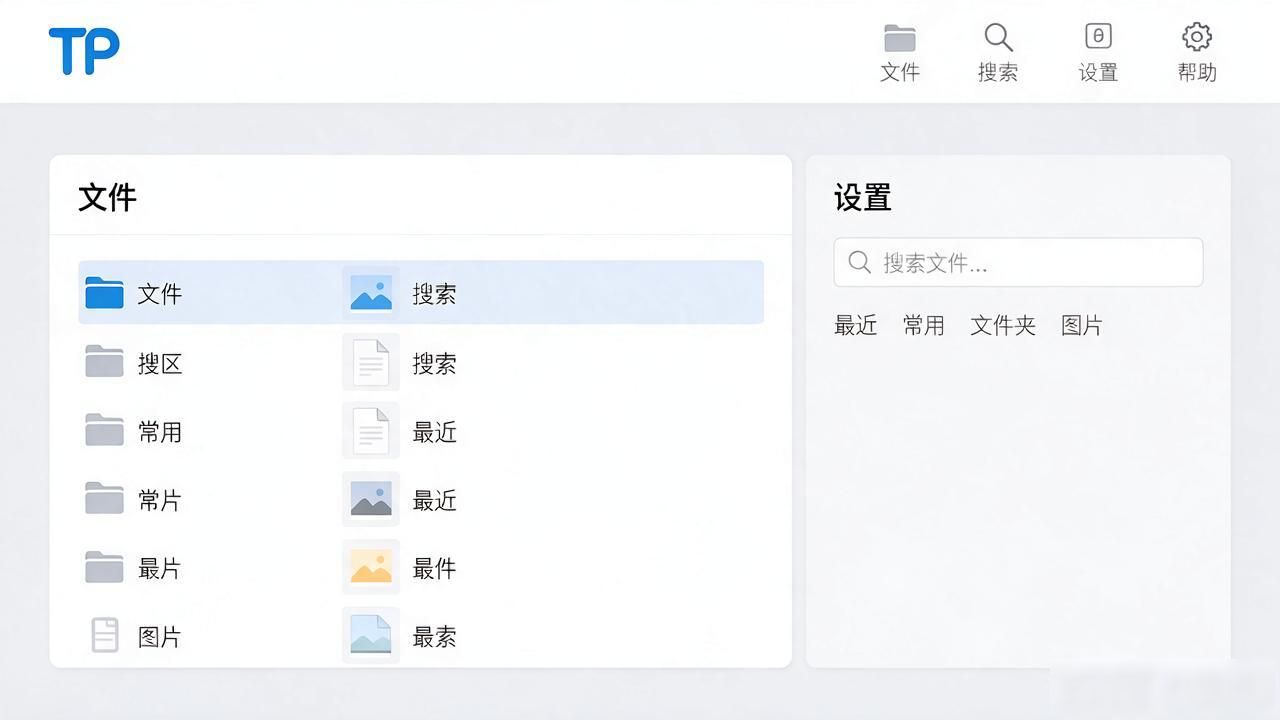Click the blue TP logo
The image size is (1280, 720).
[84, 51]
